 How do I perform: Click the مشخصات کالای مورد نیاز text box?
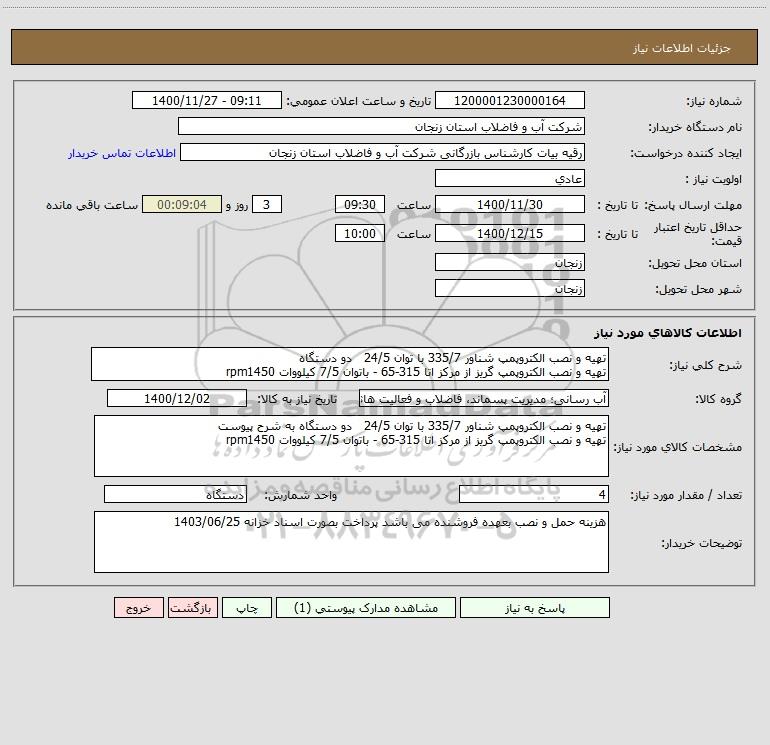tap(351, 446)
